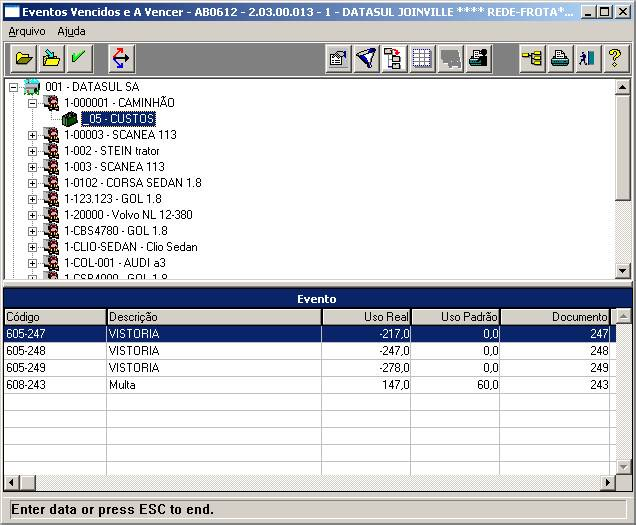Click the tree panel scroll down arrow
Viewport: 636px width, 525px height.
[623, 270]
